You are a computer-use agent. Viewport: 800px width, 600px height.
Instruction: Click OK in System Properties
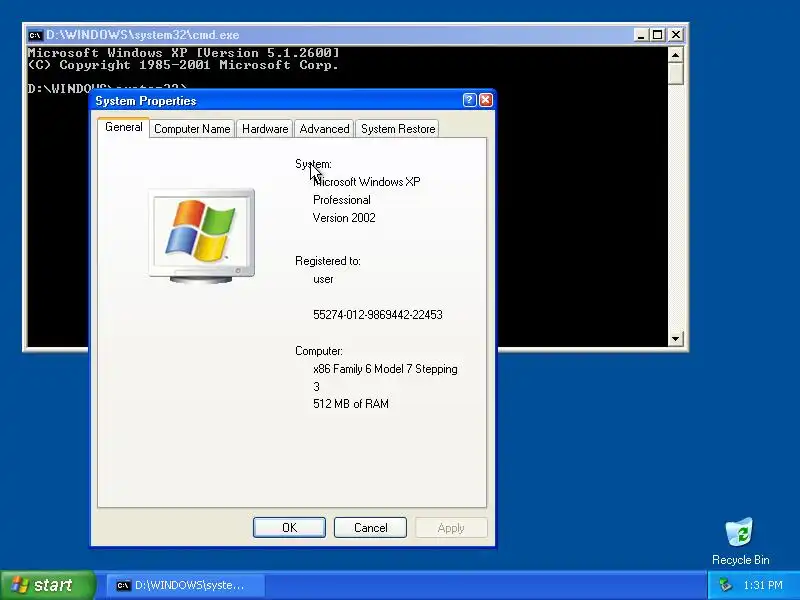point(289,528)
